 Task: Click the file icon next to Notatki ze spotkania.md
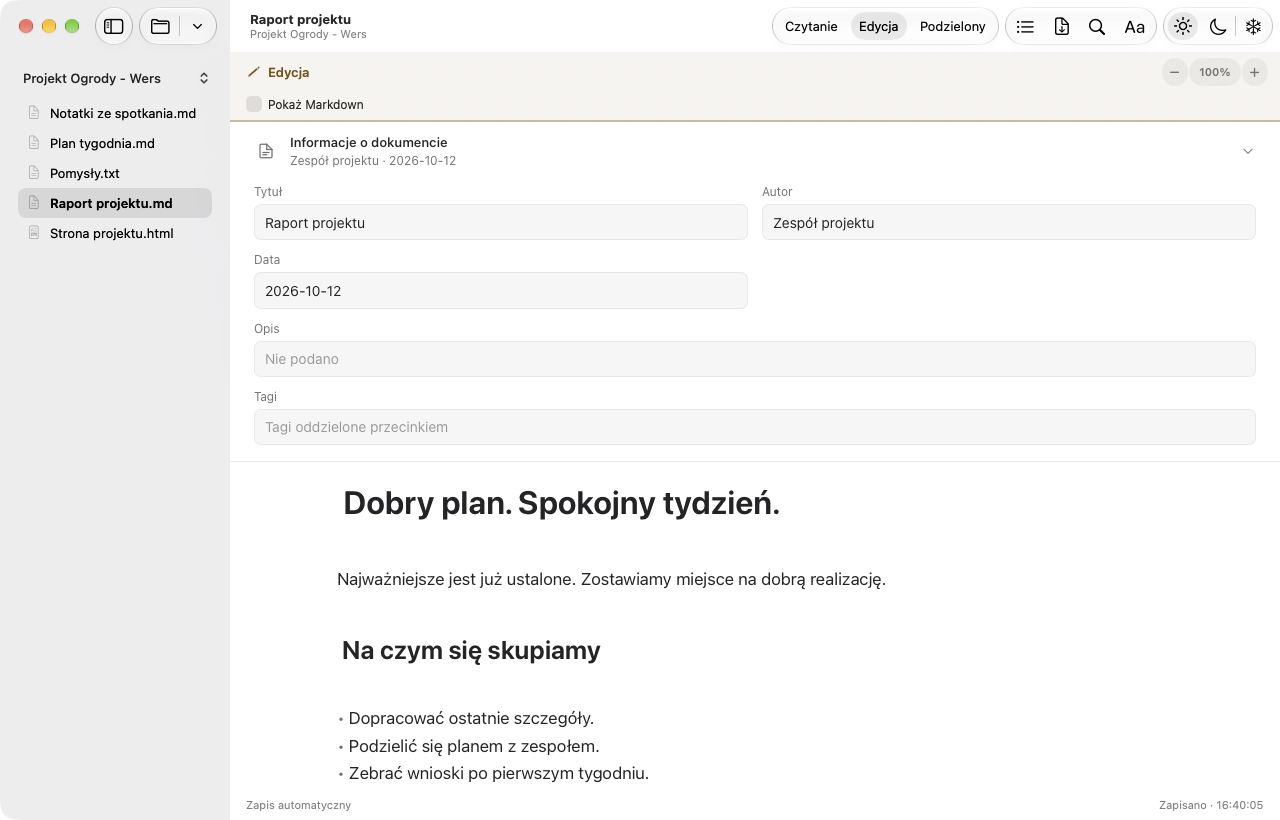coord(34,113)
